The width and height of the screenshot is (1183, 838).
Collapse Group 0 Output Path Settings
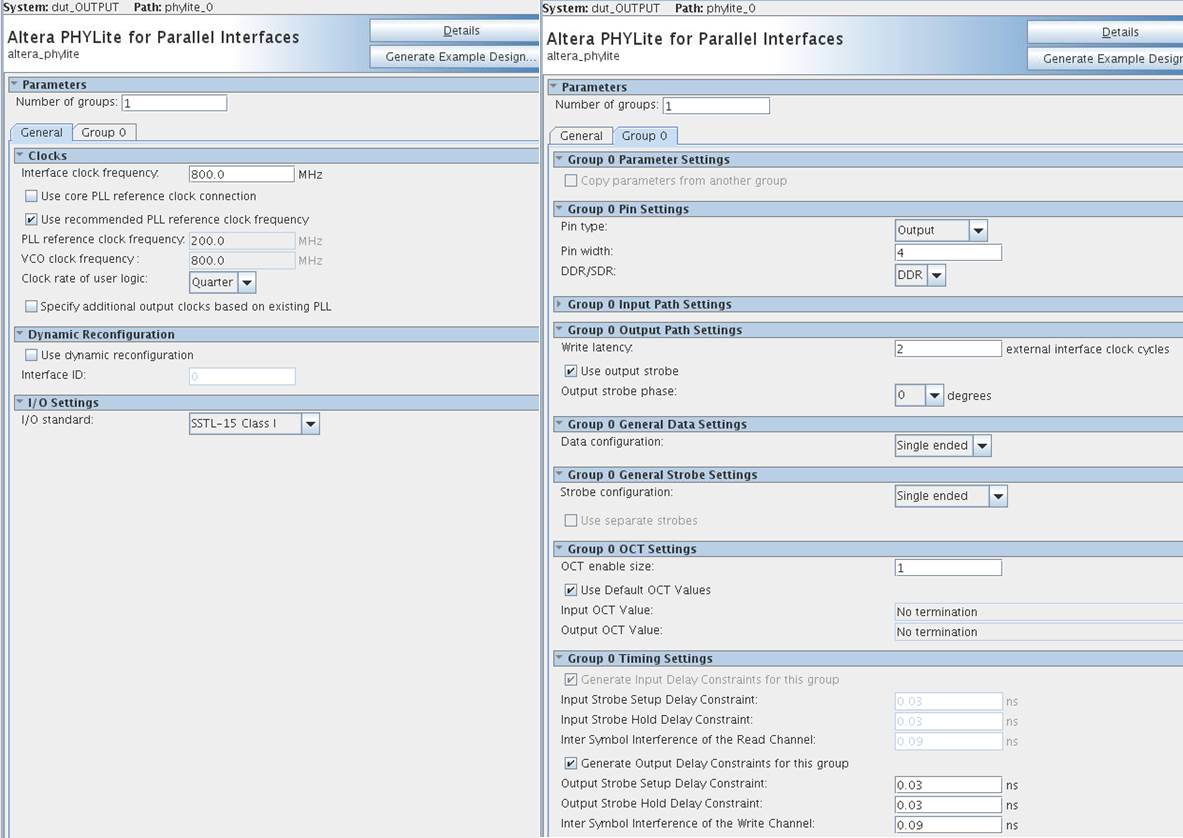(559, 330)
